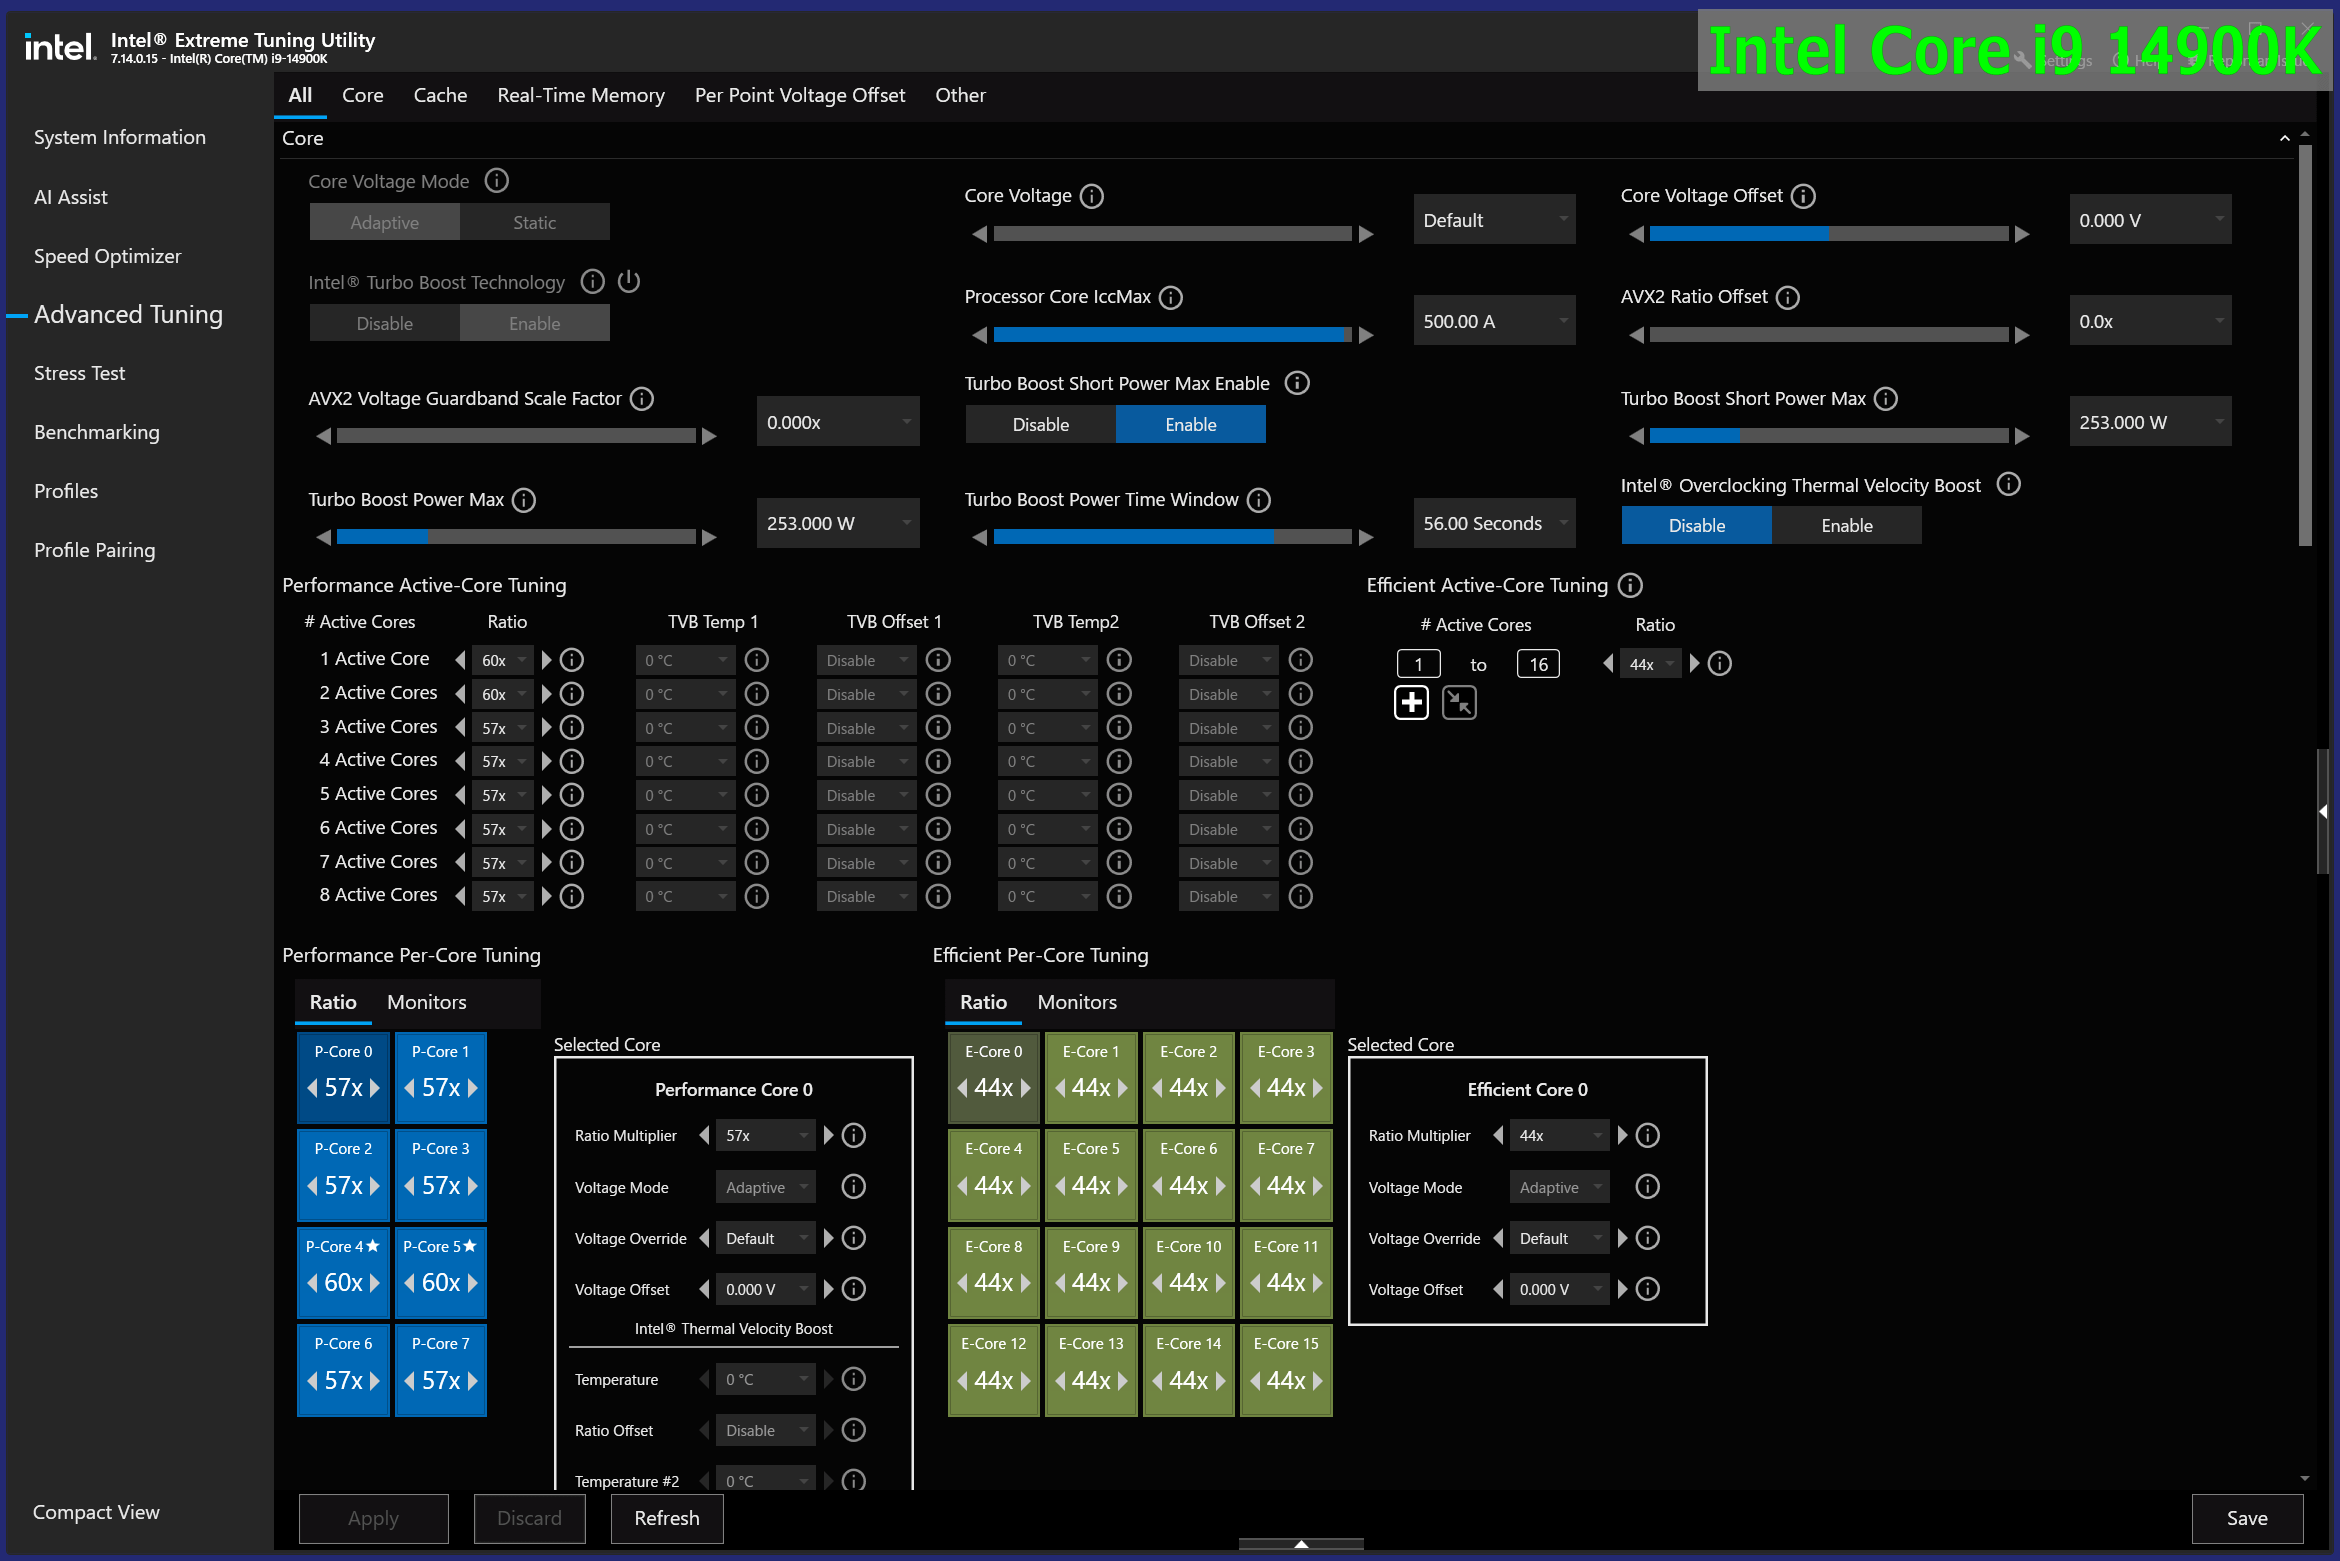Show info for 1 Active Core ratio
Viewport: 2340px width, 1561px height.
click(x=572, y=660)
